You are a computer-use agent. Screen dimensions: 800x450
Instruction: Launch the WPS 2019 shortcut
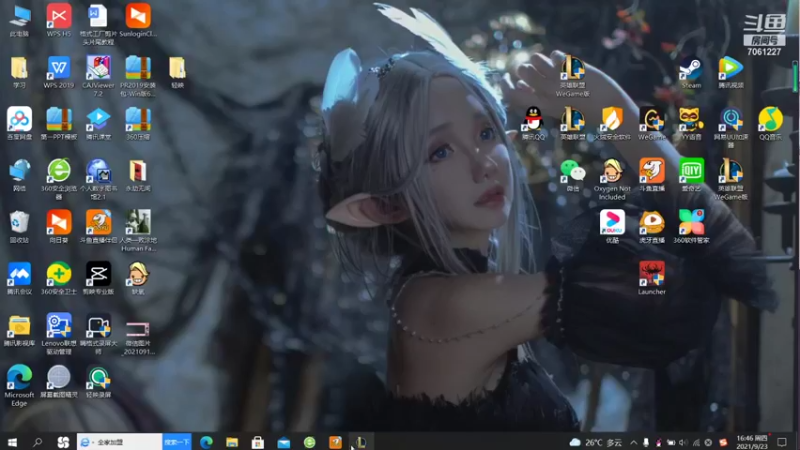coord(59,72)
